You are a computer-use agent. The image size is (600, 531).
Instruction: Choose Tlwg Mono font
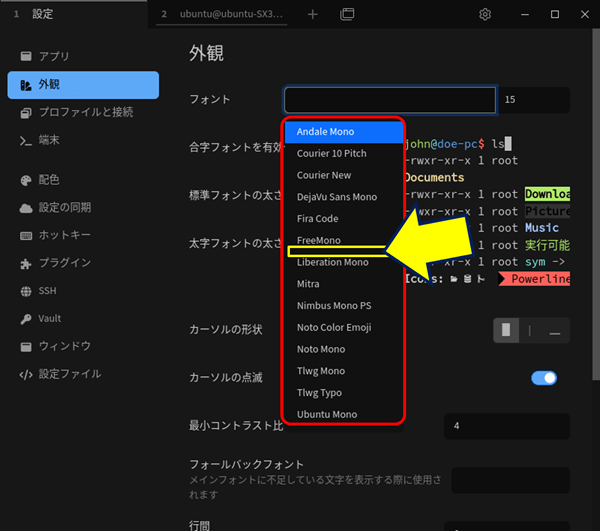click(344, 371)
